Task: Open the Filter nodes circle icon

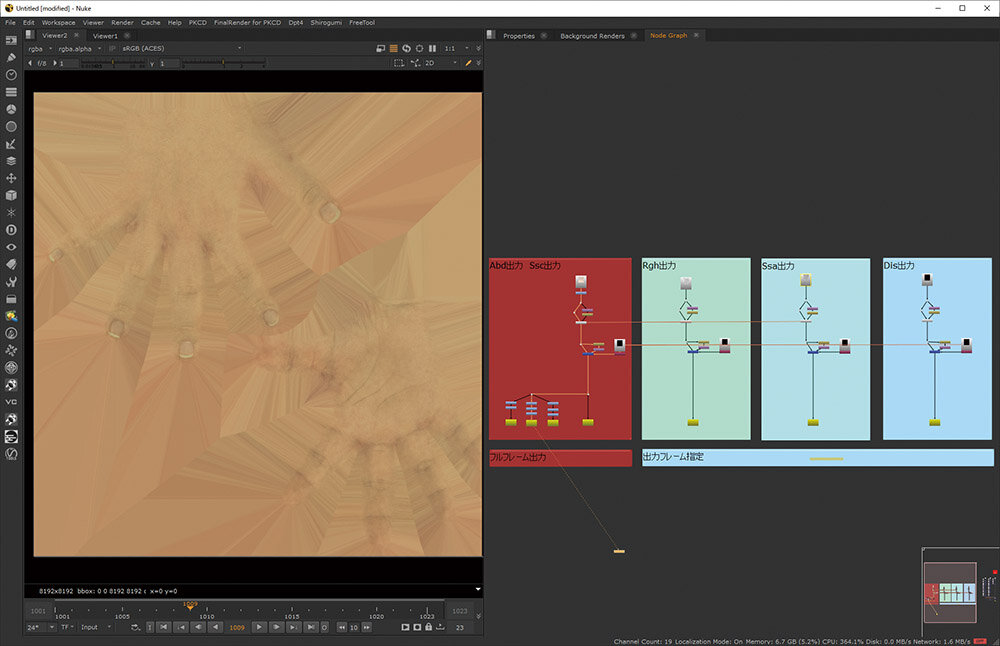Action: coord(11,126)
